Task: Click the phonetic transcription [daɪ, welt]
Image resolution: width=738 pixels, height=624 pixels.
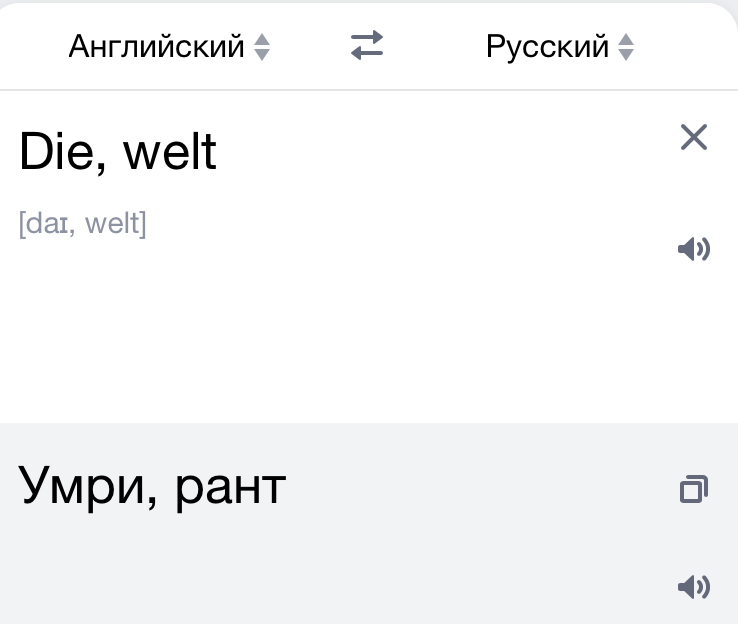Action: (82, 223)
